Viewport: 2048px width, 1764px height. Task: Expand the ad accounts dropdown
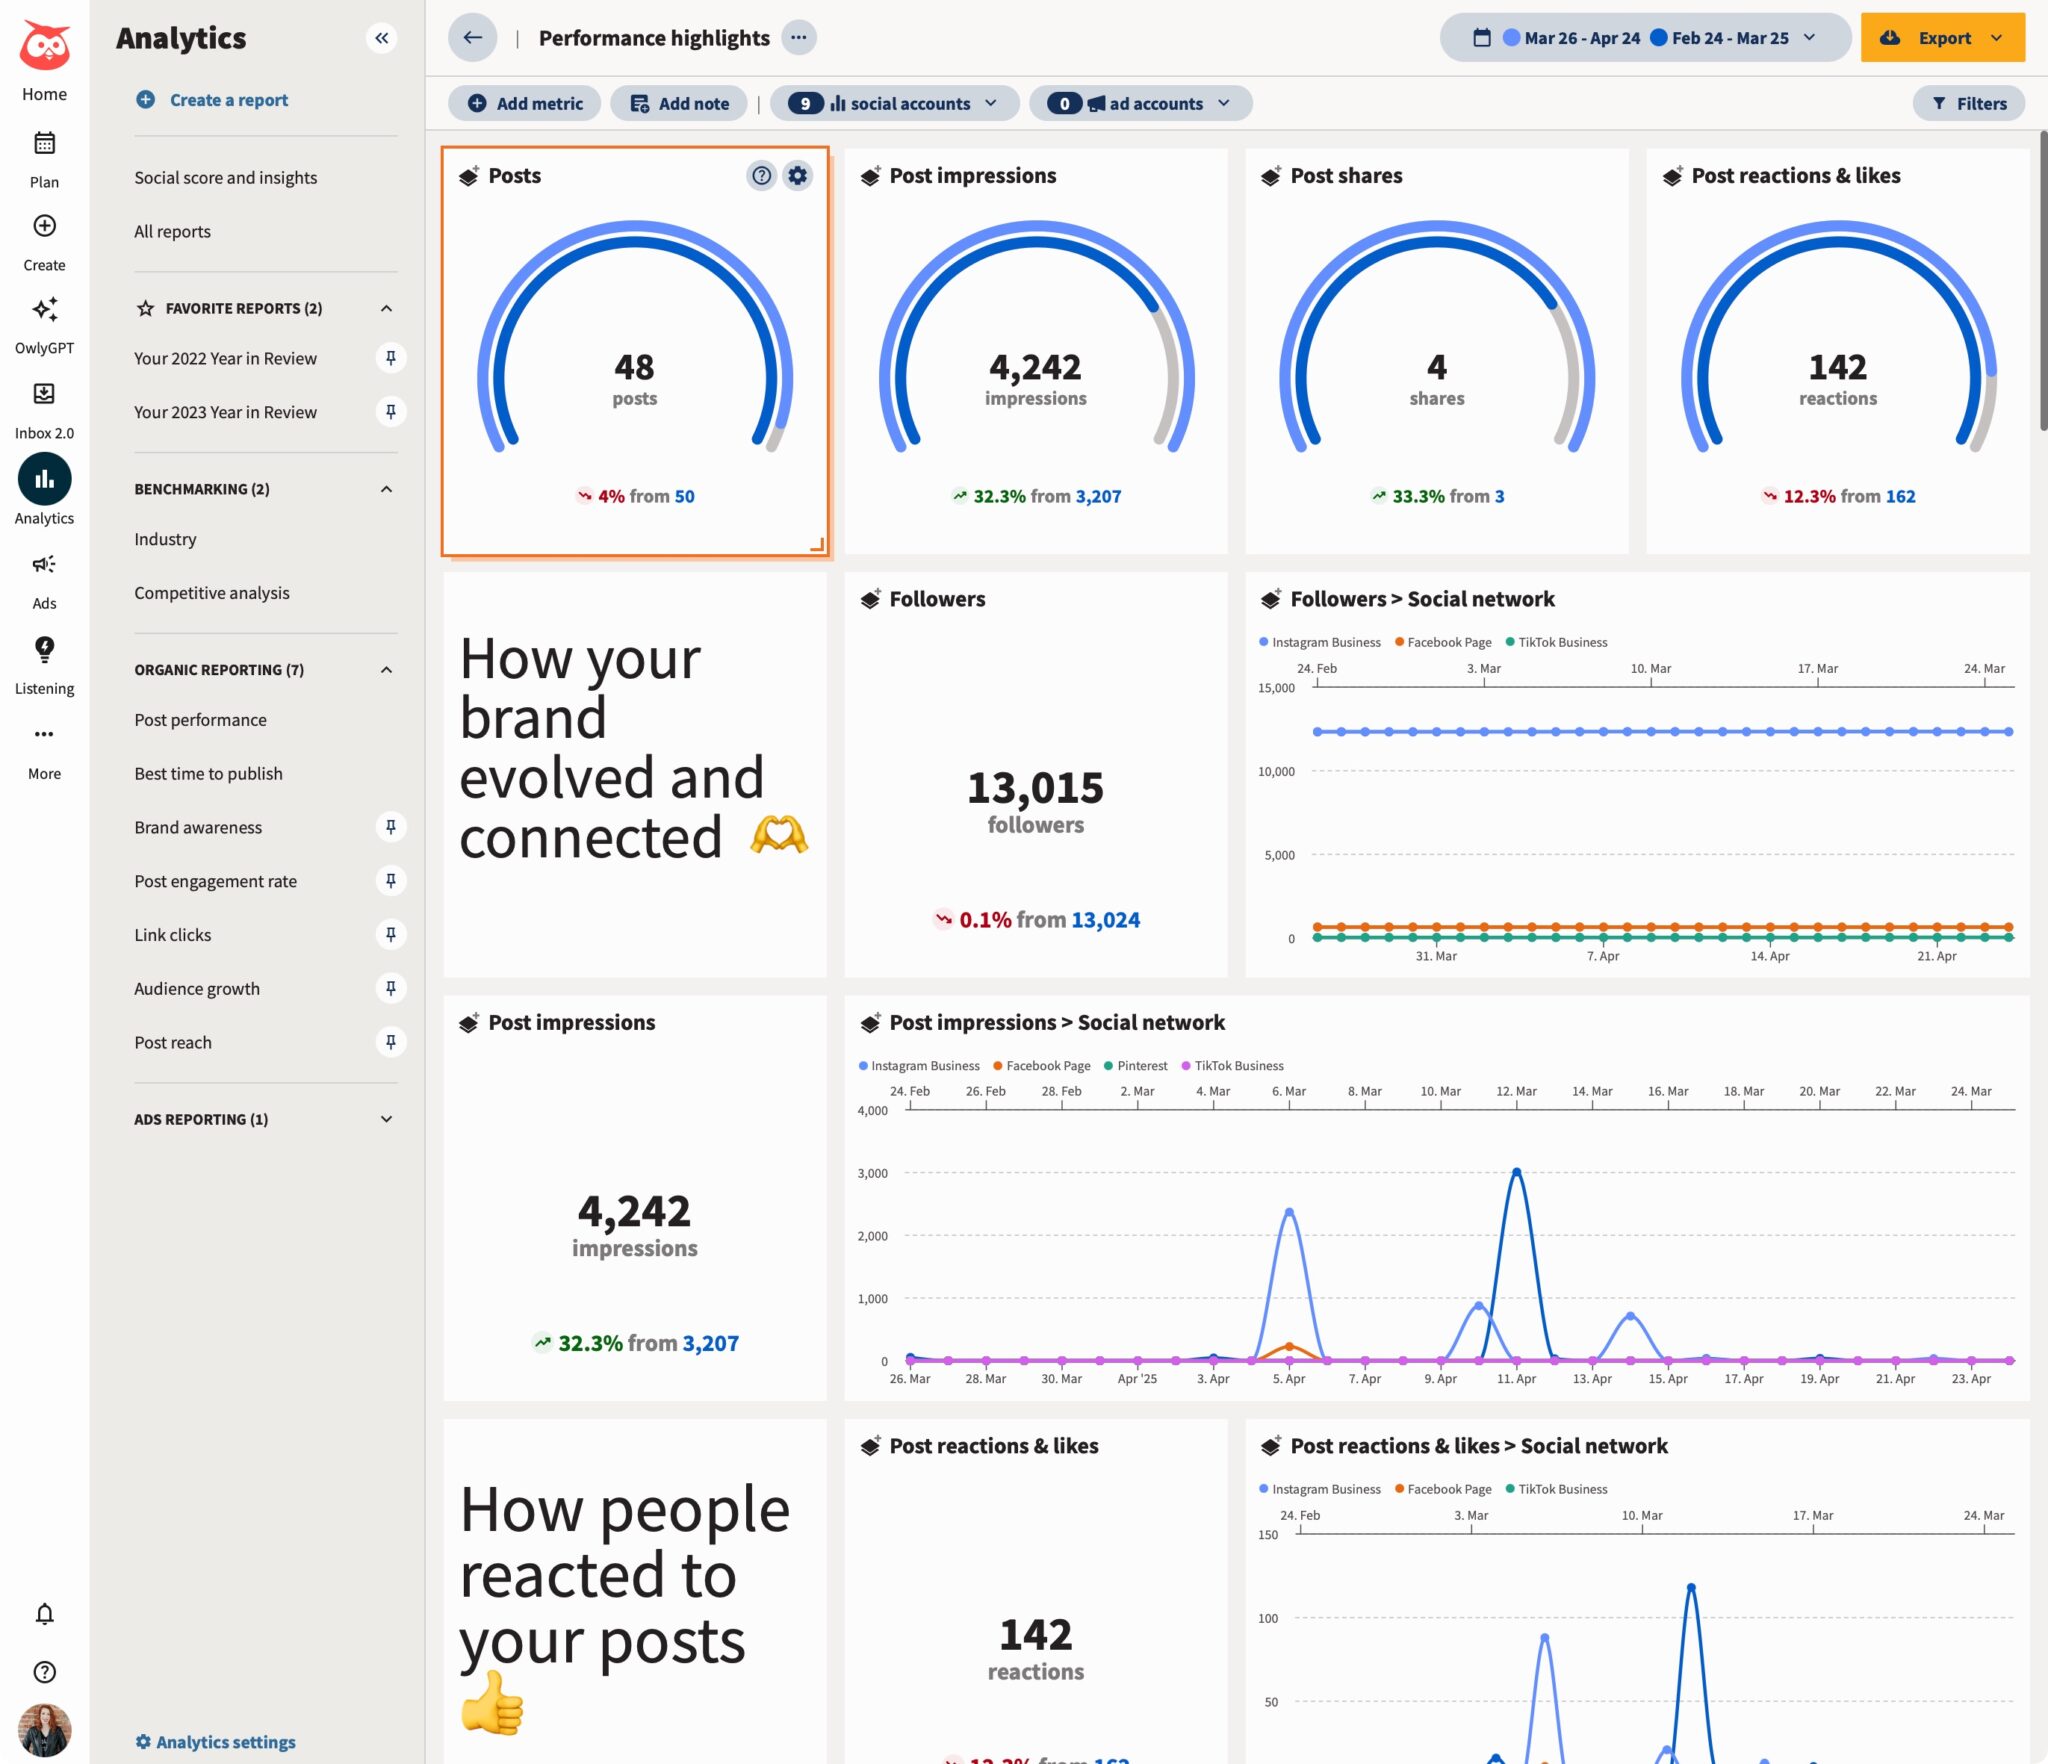pyautogui.click(x=1222, y=102)
